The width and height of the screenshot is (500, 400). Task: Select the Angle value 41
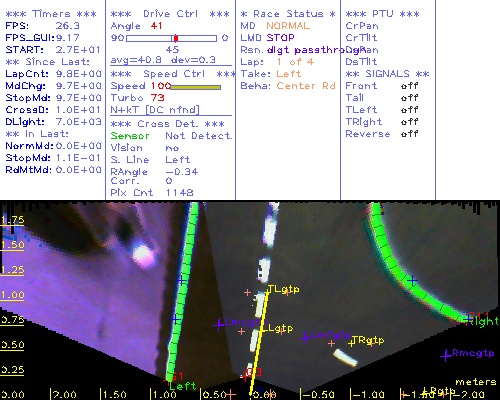click(x=156, y=26)
